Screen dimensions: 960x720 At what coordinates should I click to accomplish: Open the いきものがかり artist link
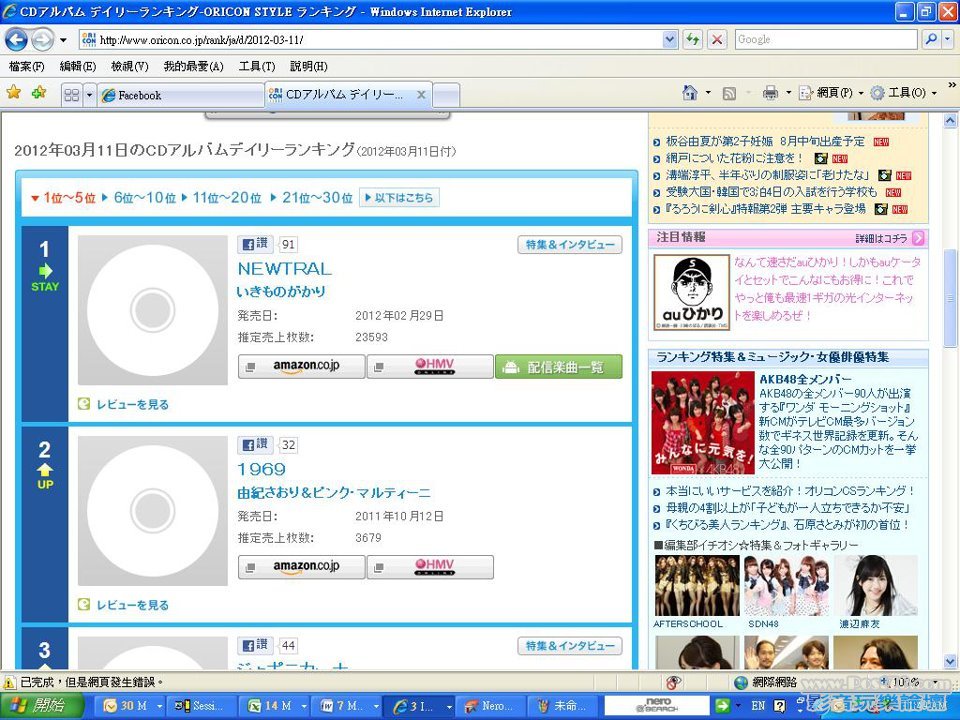[x=281, y=292]
